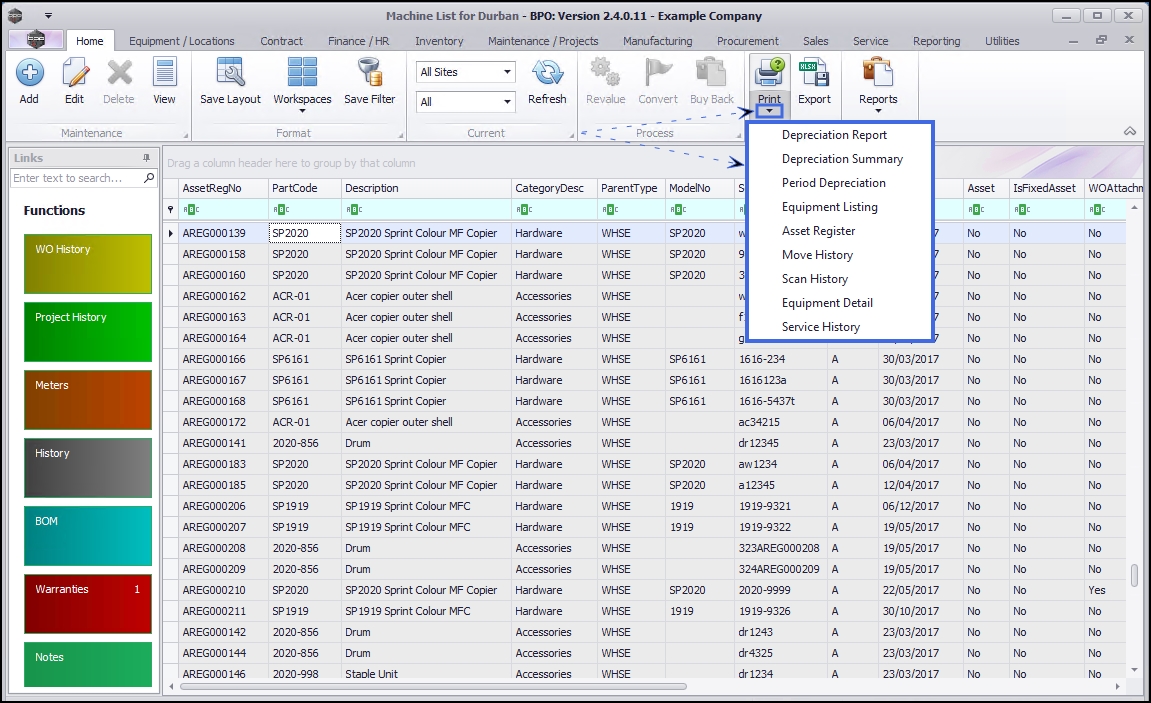
Task: Click the Links search text field
Action: click(77, 178)
